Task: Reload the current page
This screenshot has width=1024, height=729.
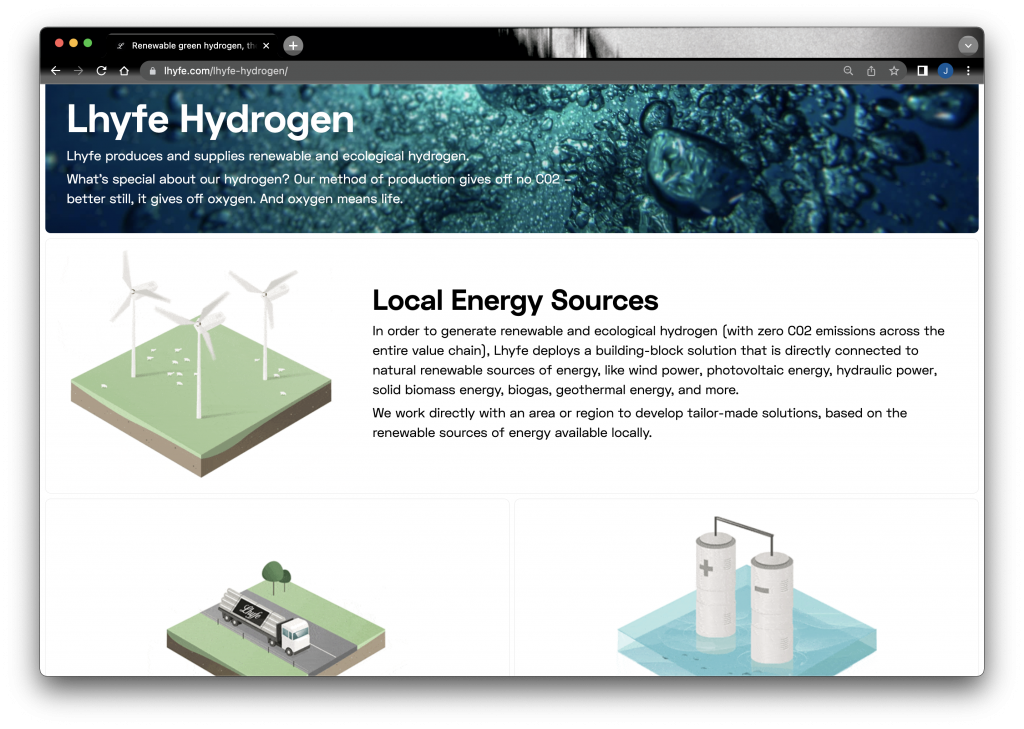Action: pyautogui.click(x=103, y=70)
